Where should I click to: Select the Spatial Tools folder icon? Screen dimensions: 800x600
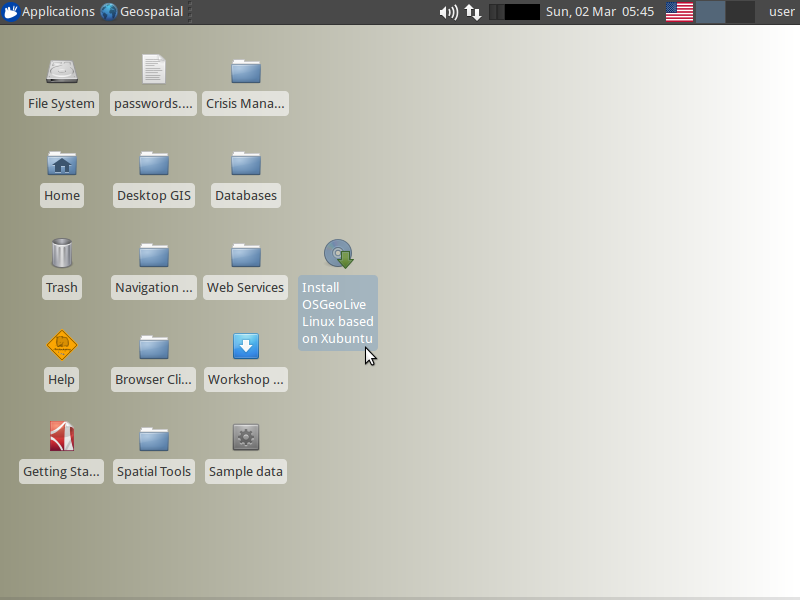[154, 439]
